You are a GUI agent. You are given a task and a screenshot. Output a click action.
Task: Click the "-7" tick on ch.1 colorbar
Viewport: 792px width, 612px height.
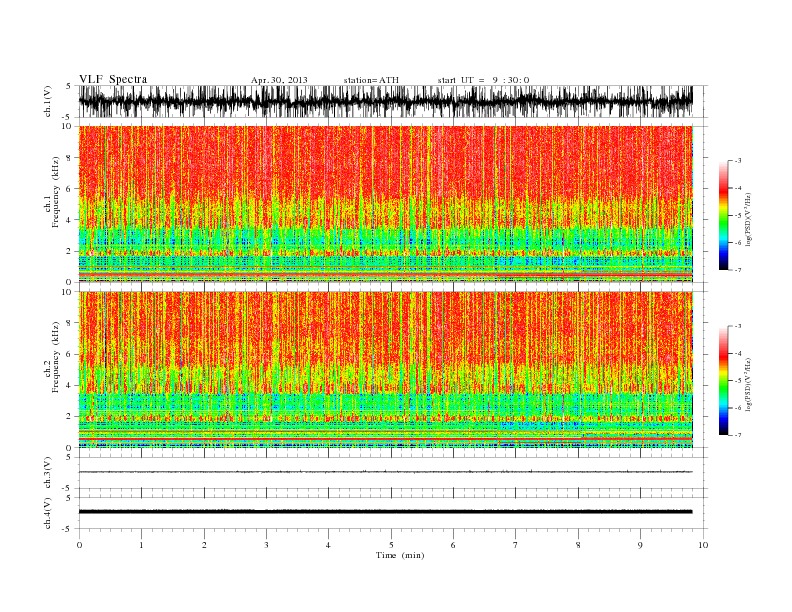(737, 270)
